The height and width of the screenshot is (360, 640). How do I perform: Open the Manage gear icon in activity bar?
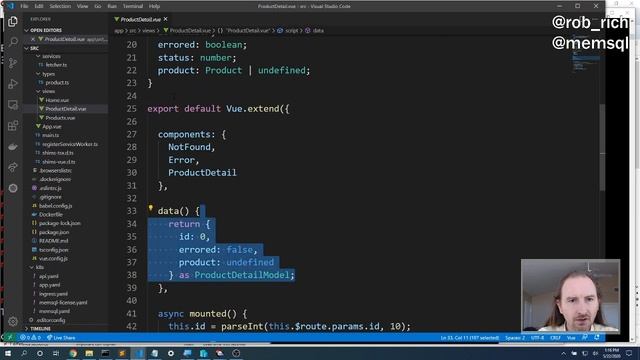click(13, 321)
